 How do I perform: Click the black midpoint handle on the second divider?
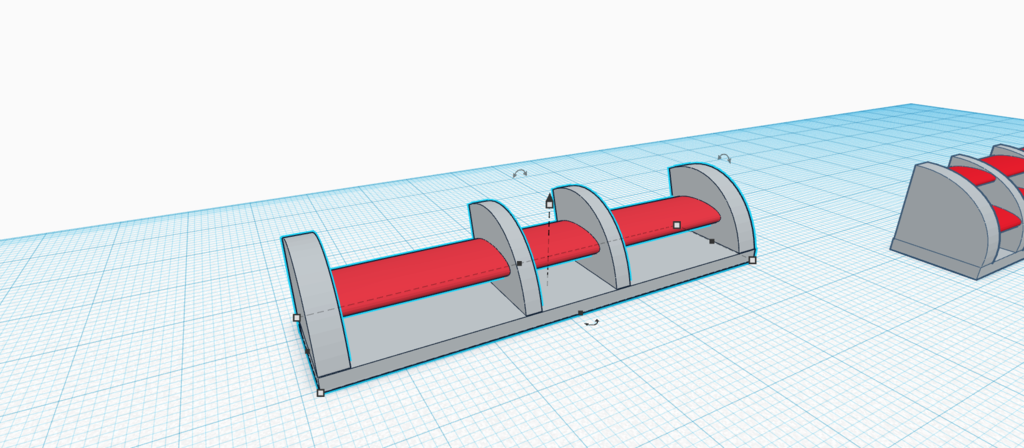(x=519, y=264)
